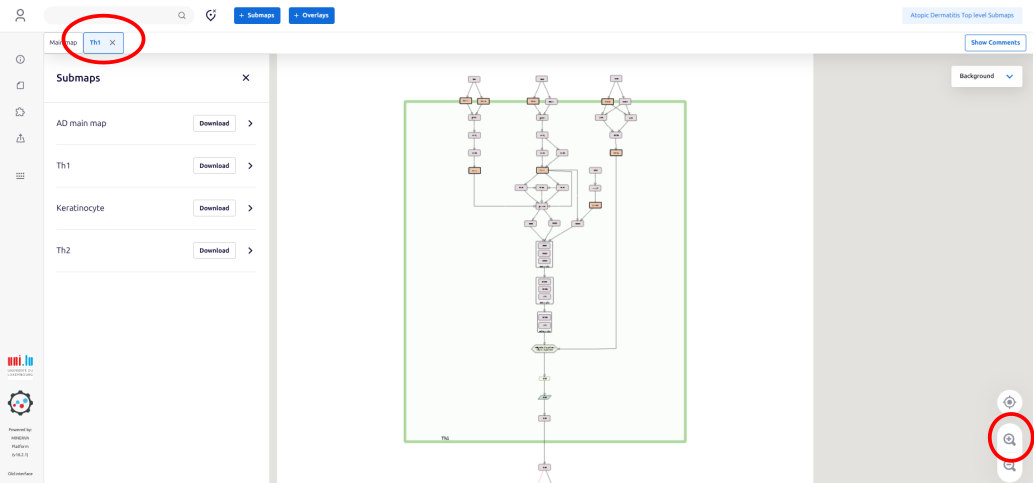Open the legend icon in sidebar
The width and height of the screenshot is (1034, 483).
[21, 175]
